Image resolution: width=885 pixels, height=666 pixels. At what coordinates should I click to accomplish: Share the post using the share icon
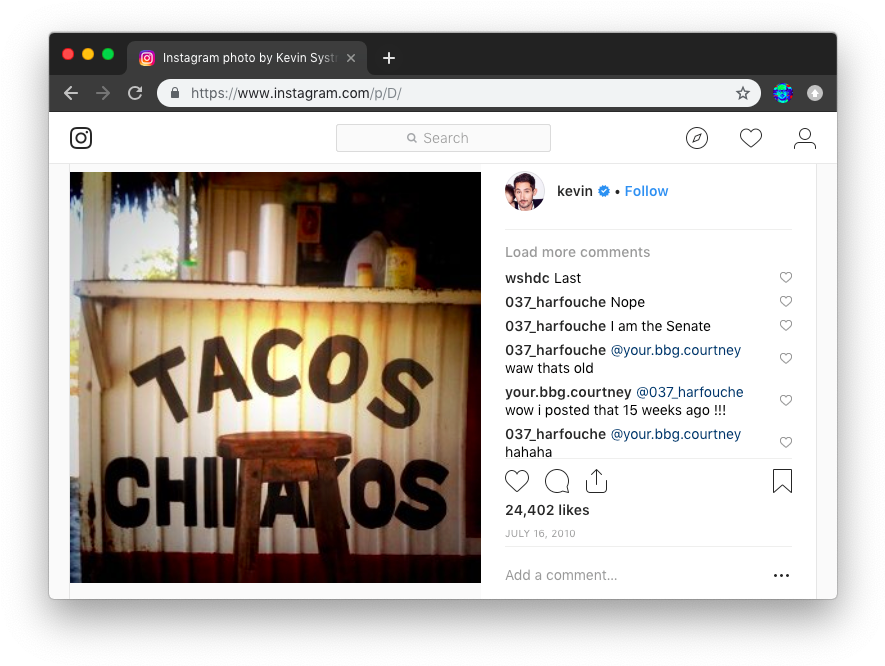[597, 481]
